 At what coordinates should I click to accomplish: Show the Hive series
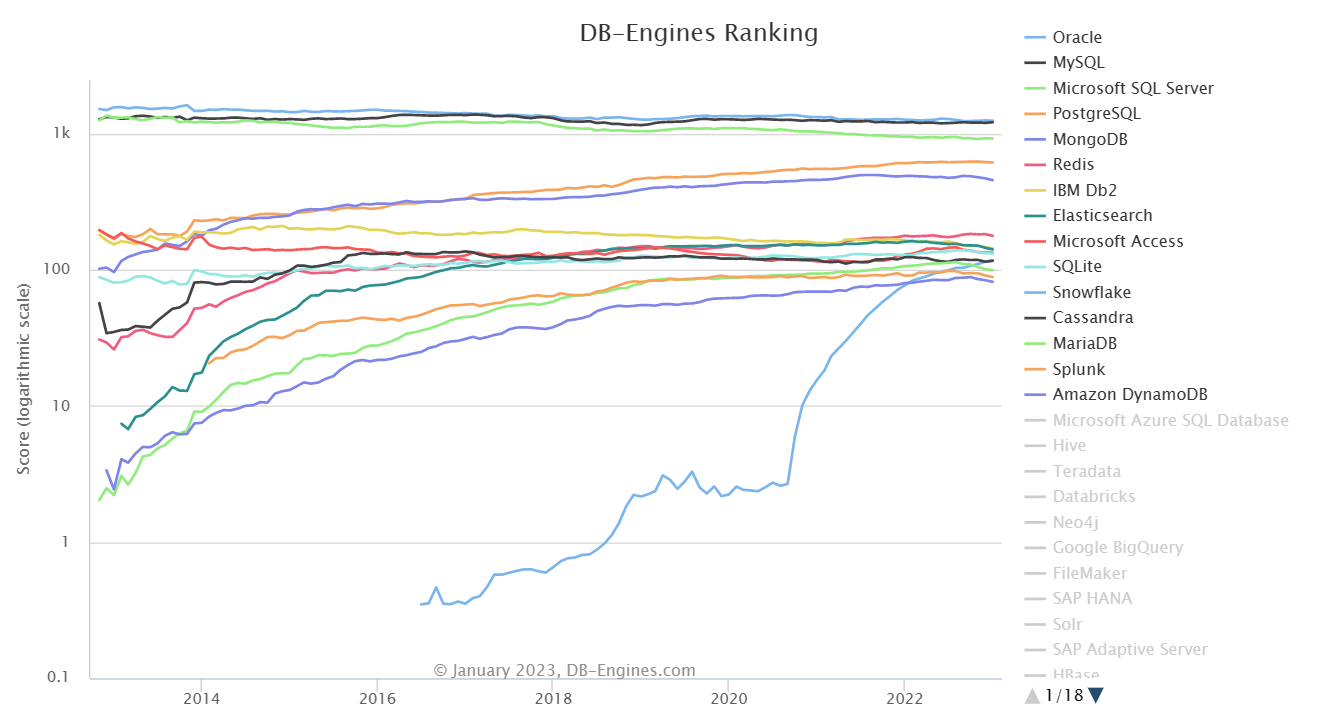coord(1056,446)
